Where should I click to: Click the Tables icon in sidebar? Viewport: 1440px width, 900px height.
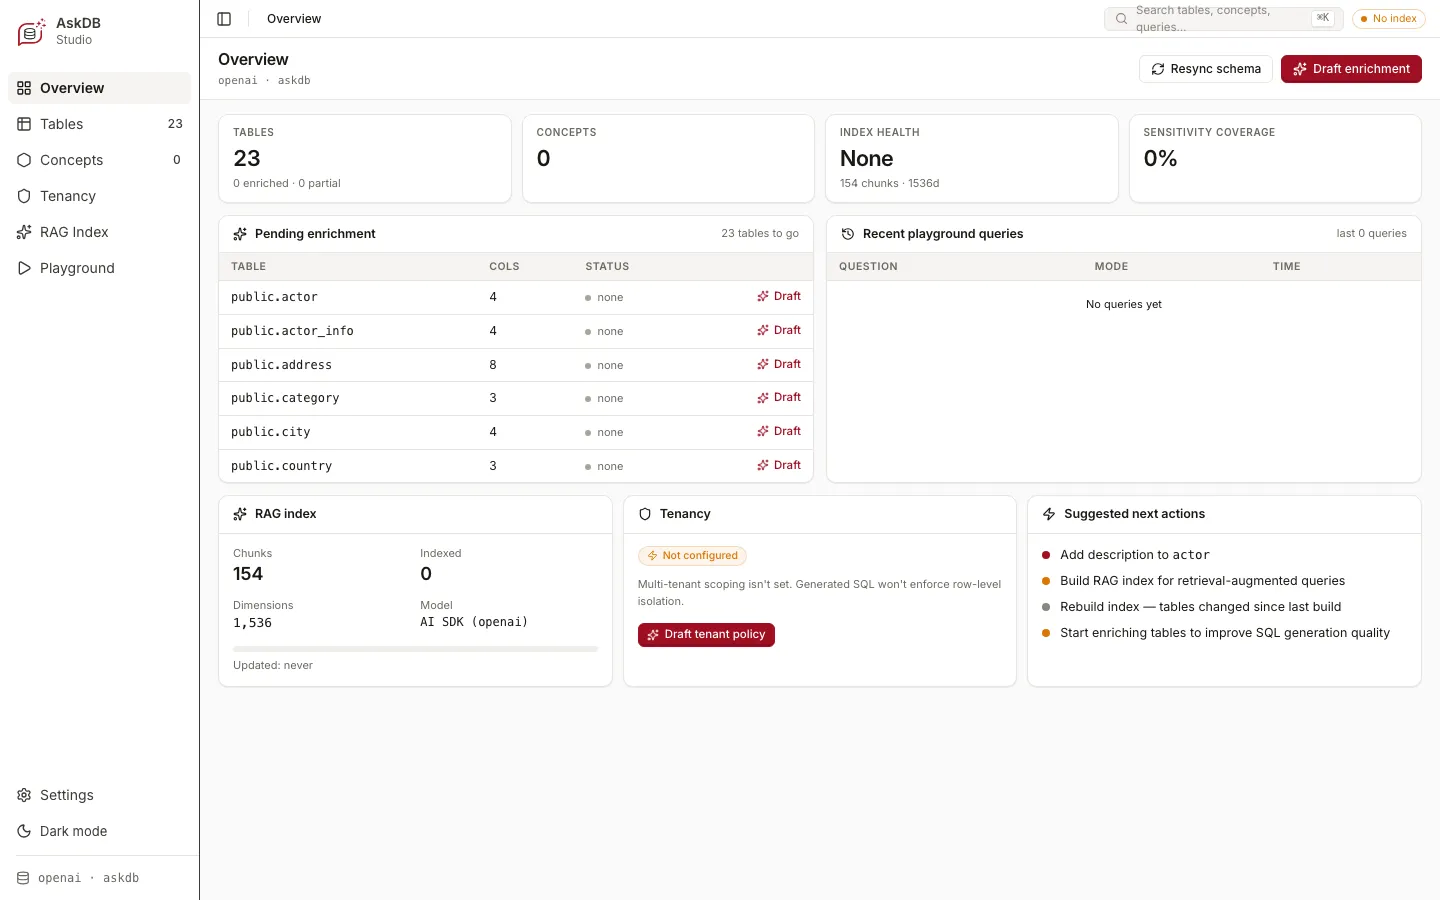(x=24, y=124)
